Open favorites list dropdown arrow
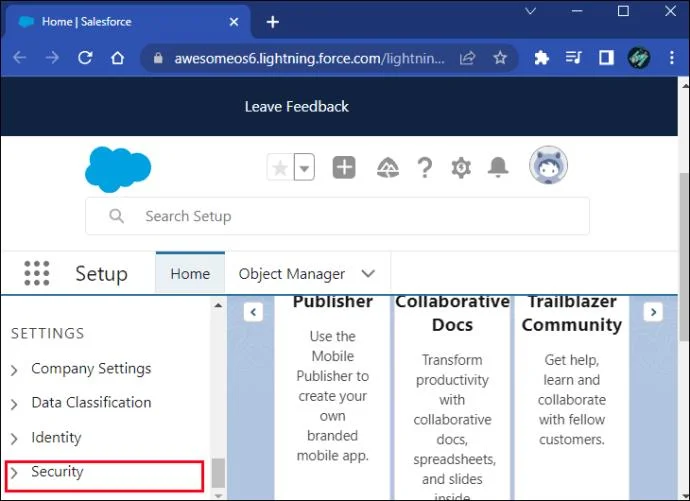The width and height of the screenshot is (690, 501). [x=305, y=168]
